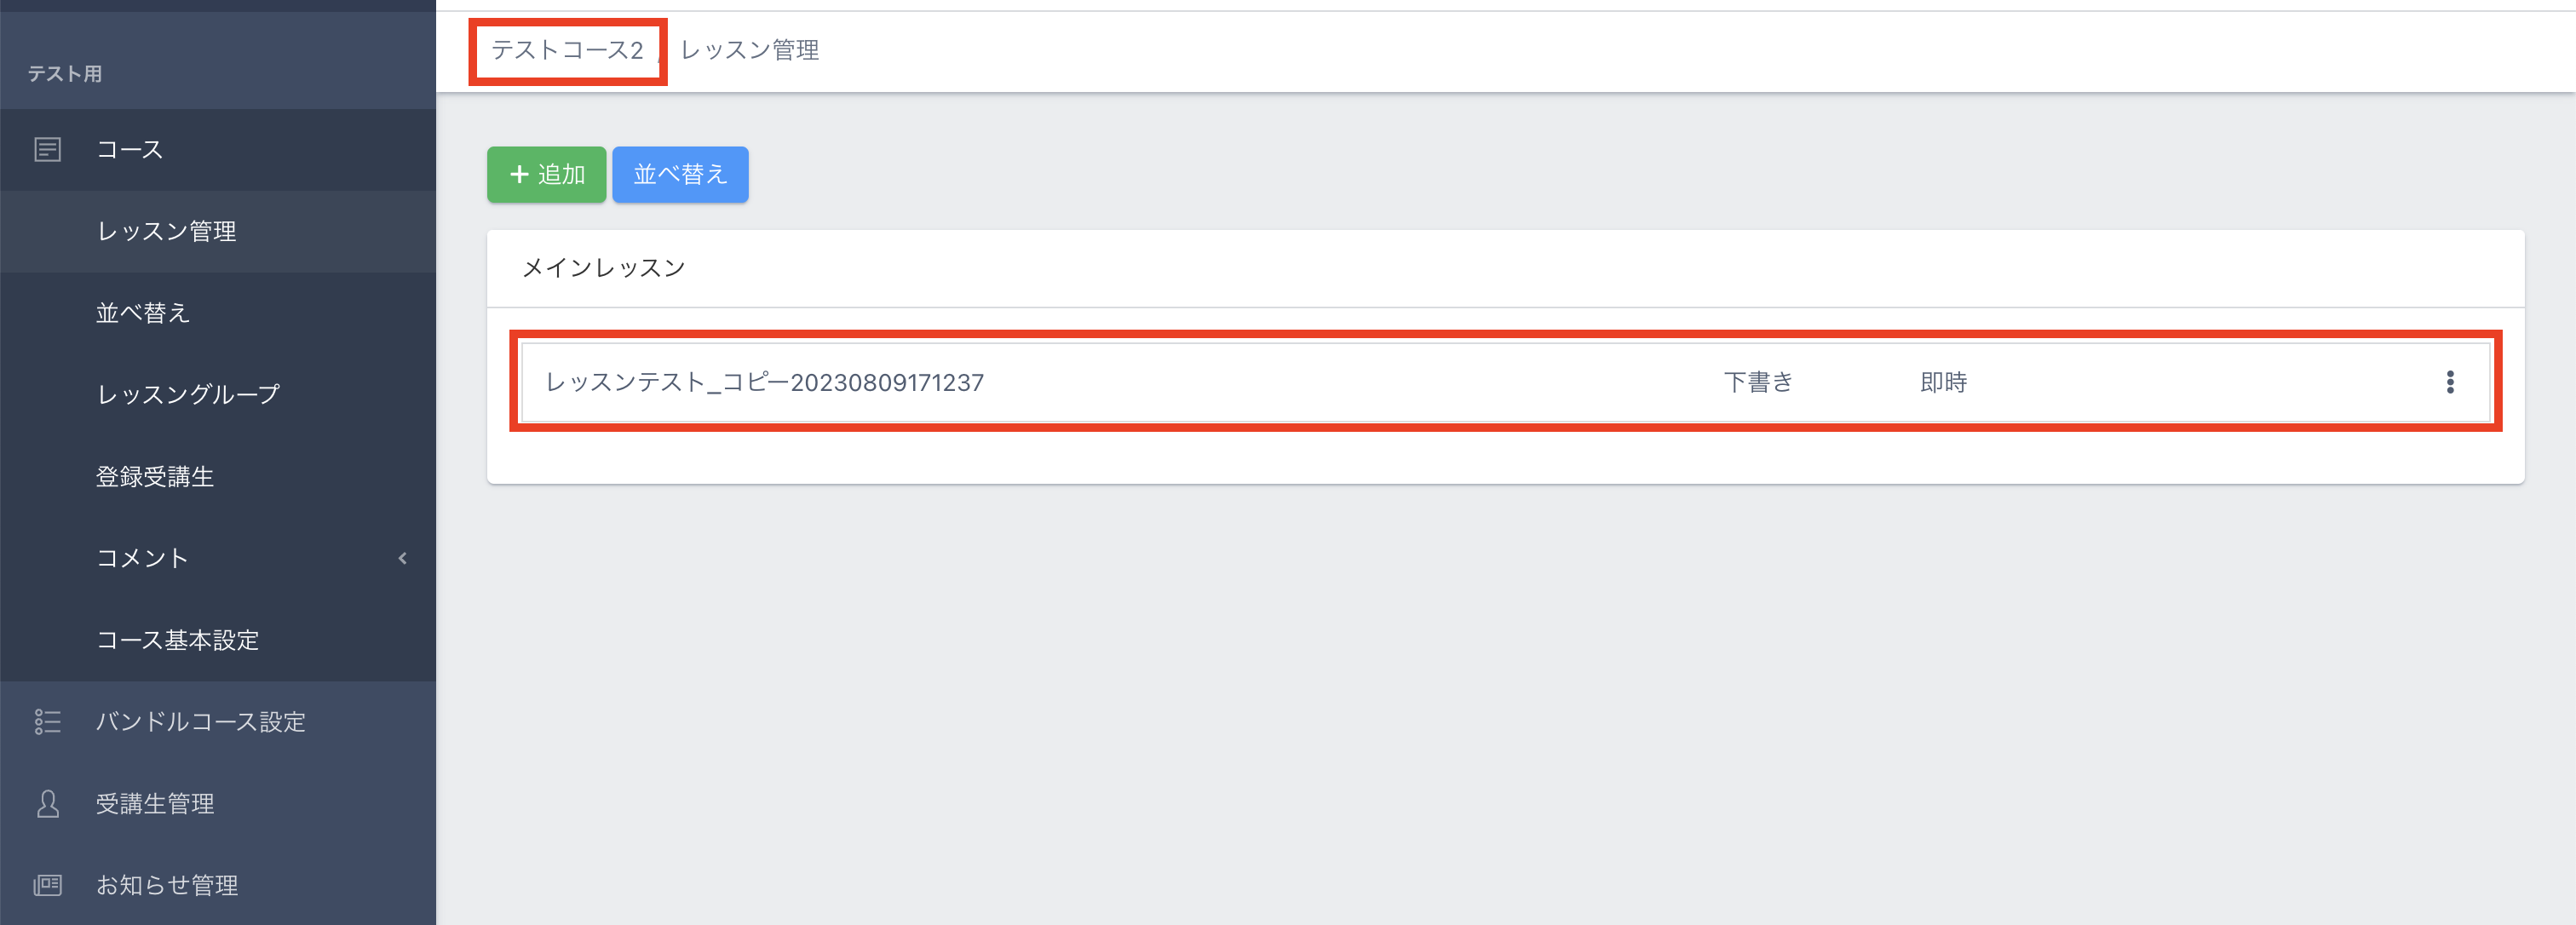Open 登録受講生 sidebar item
This screenshot has width=2576, height=925.
(155, 477)
